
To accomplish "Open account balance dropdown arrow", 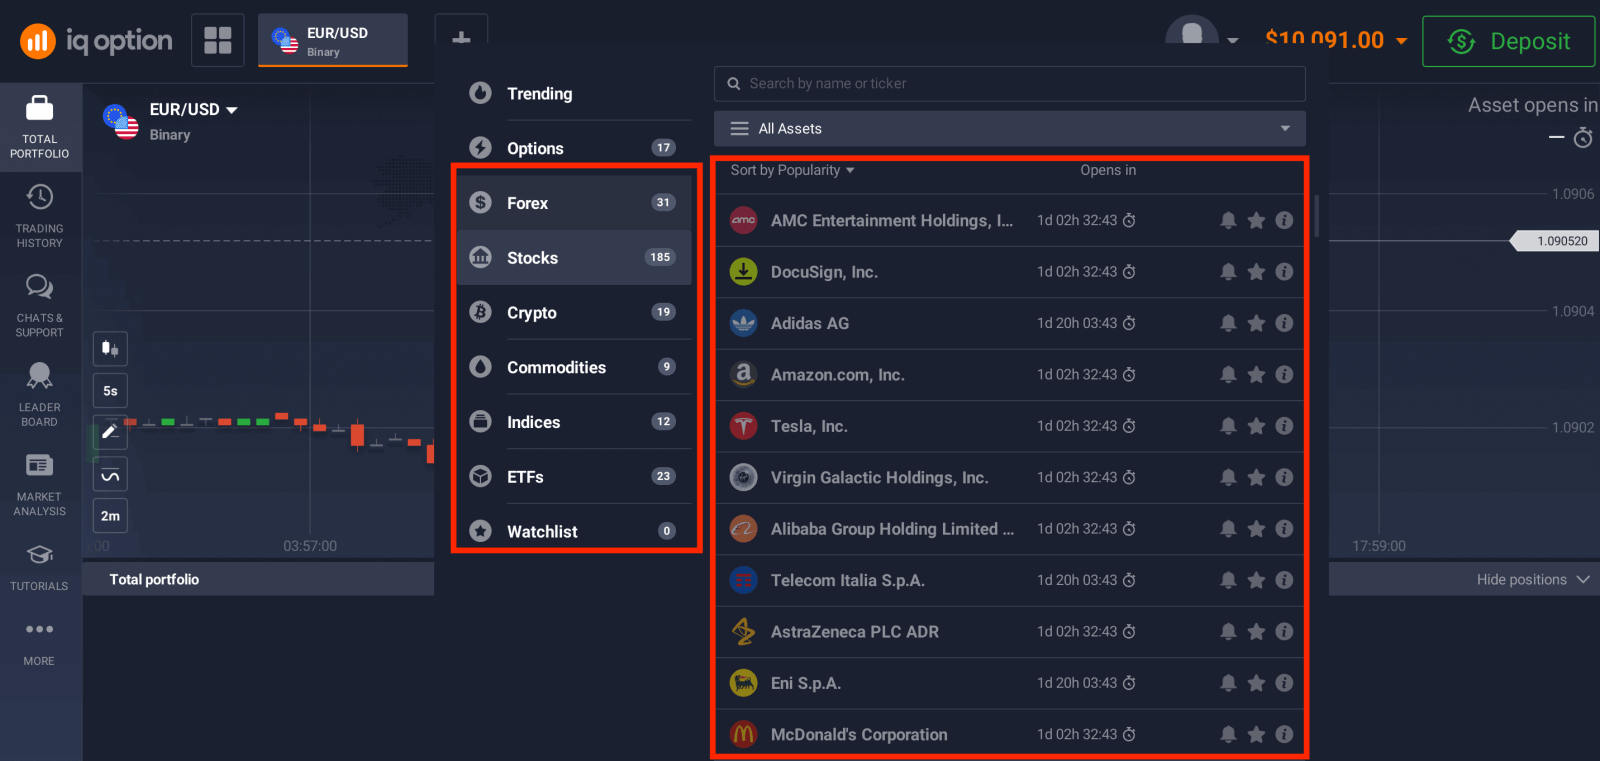I will point(1402,41).
